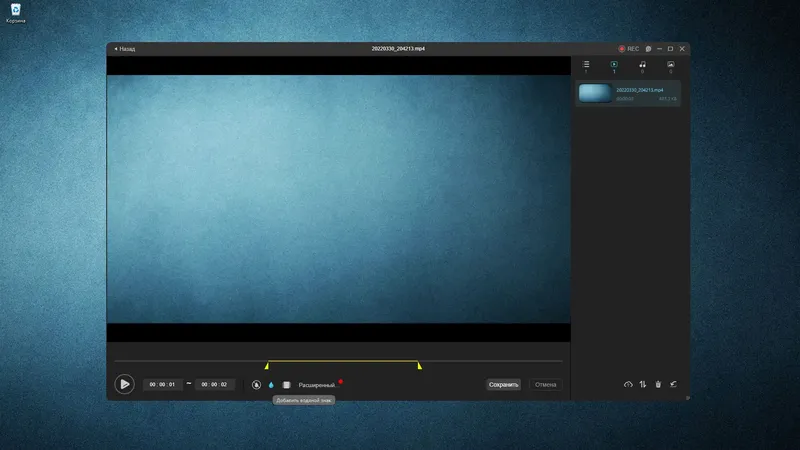Click the trash delete icon at panel bottom
This screenshot has height=450, width=800.
pos(658,384)
